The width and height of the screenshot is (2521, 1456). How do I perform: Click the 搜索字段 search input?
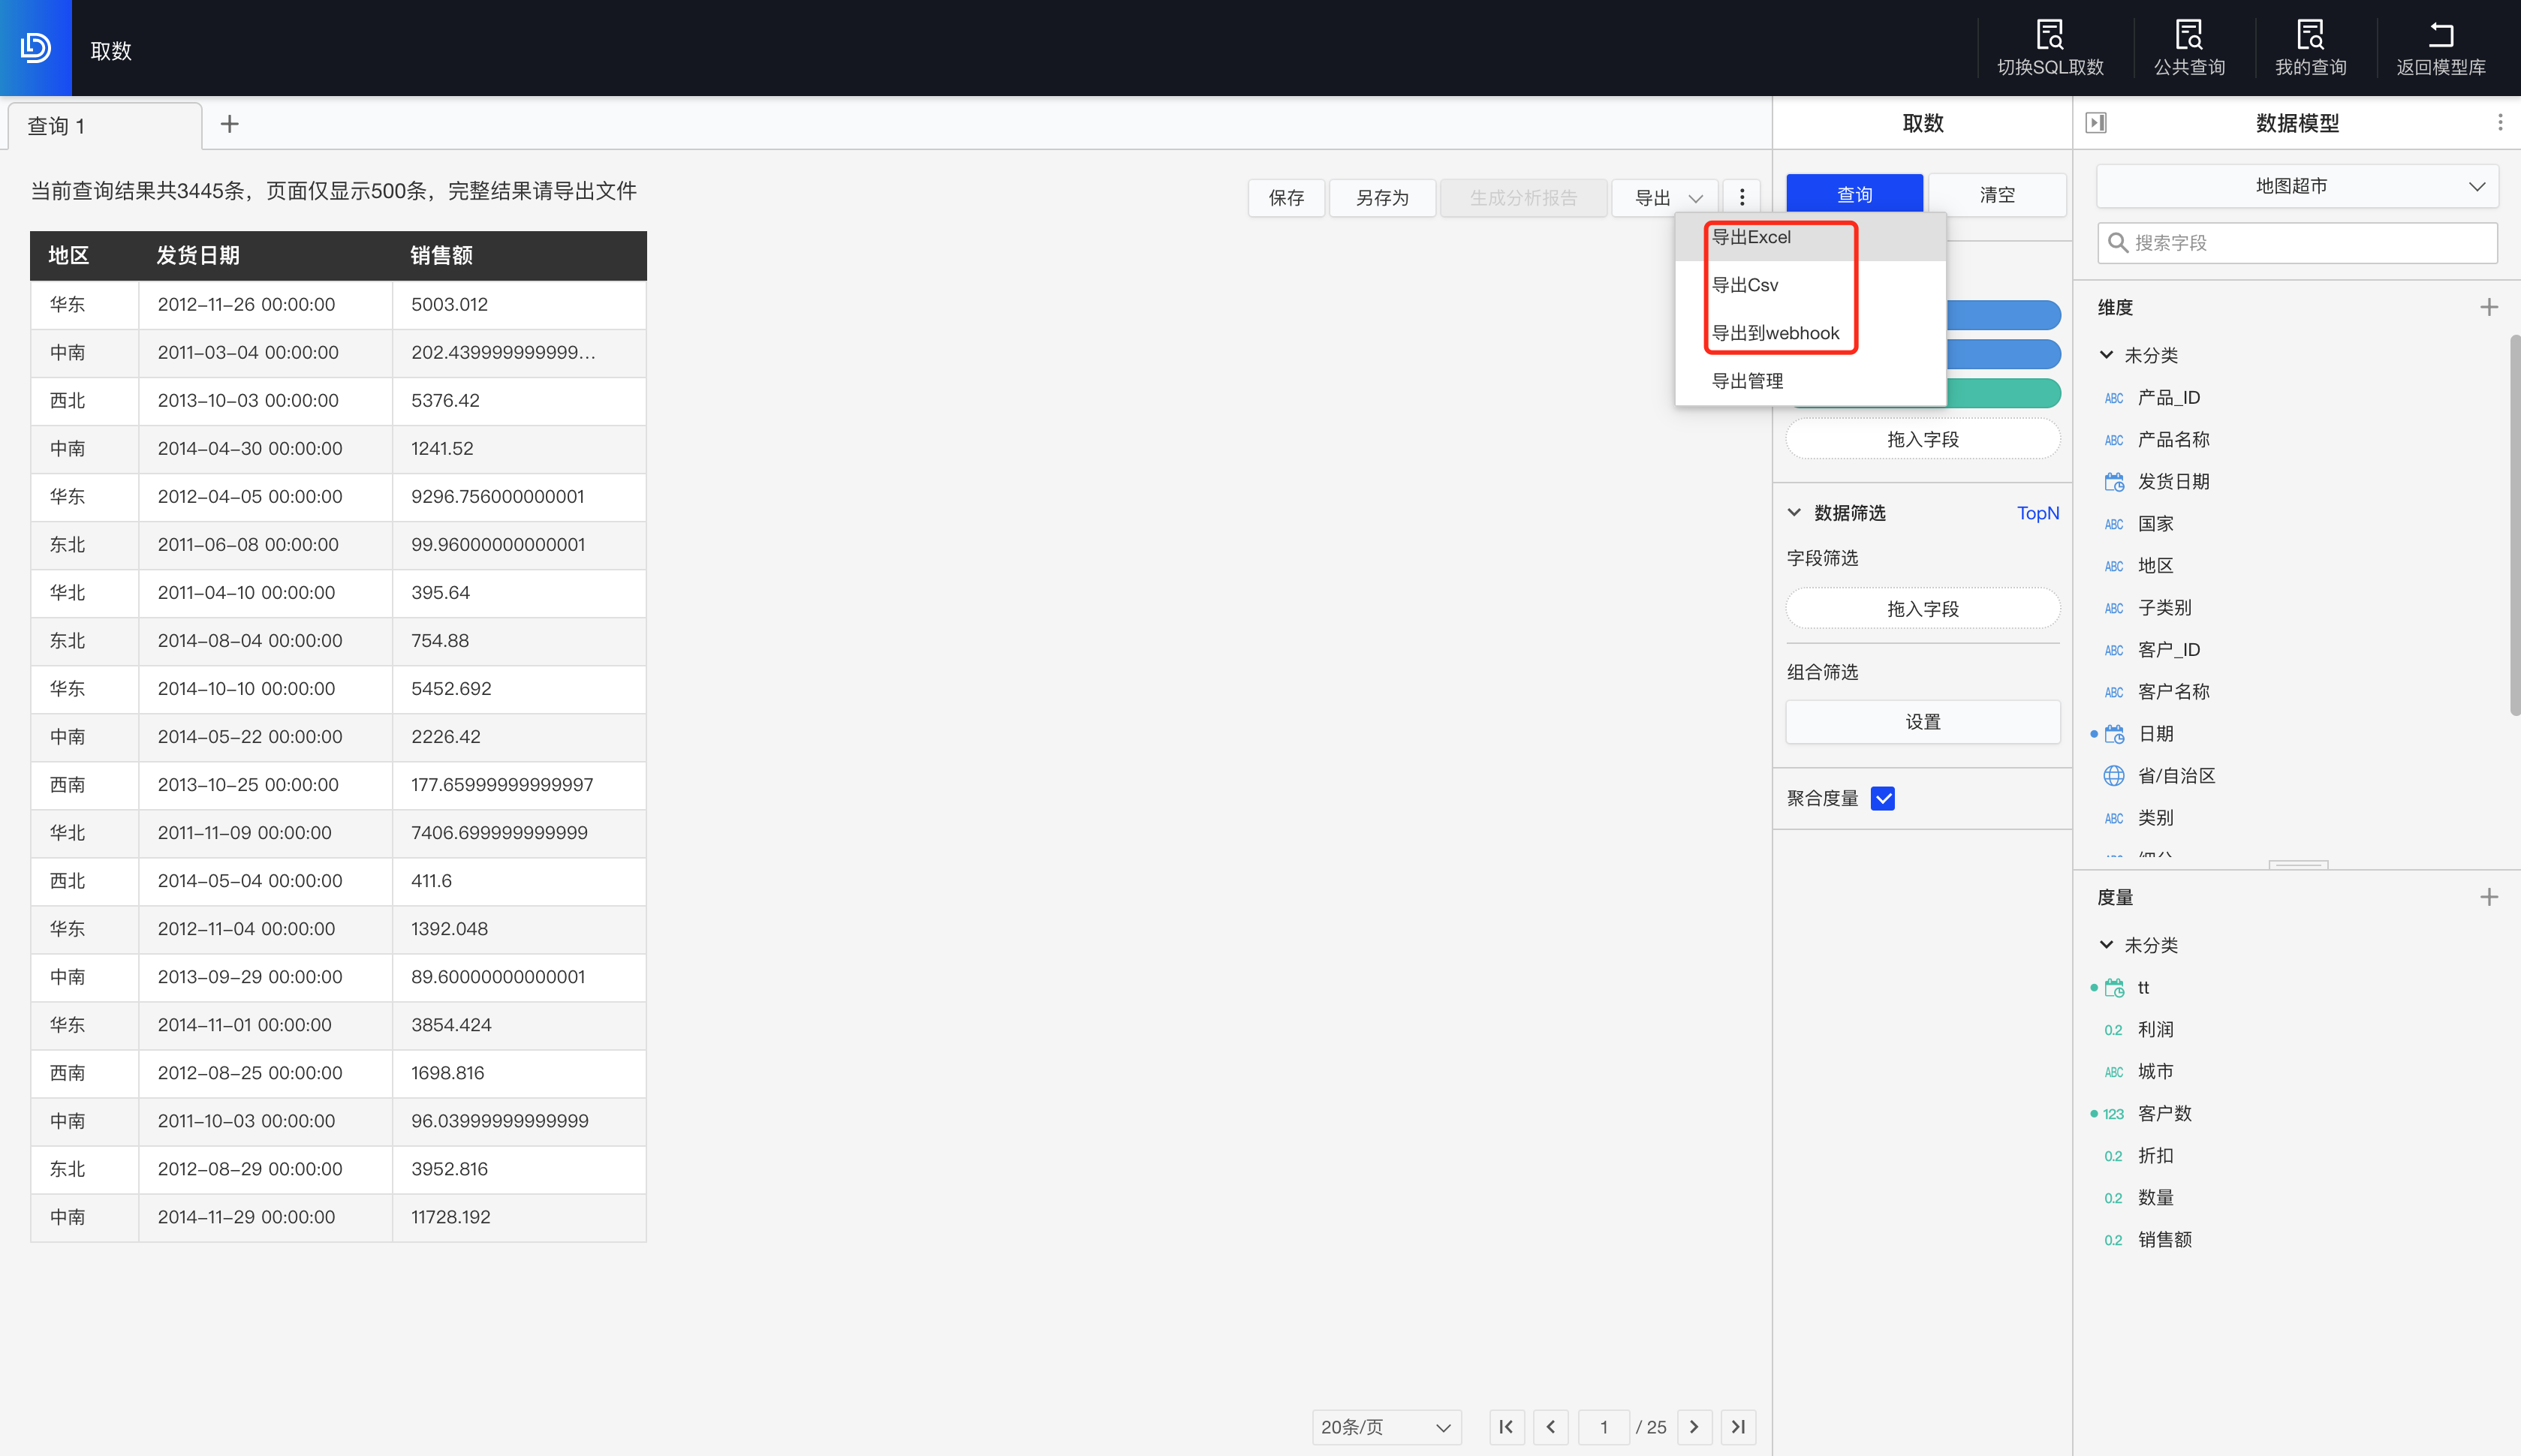click(x=2297, y=243)
